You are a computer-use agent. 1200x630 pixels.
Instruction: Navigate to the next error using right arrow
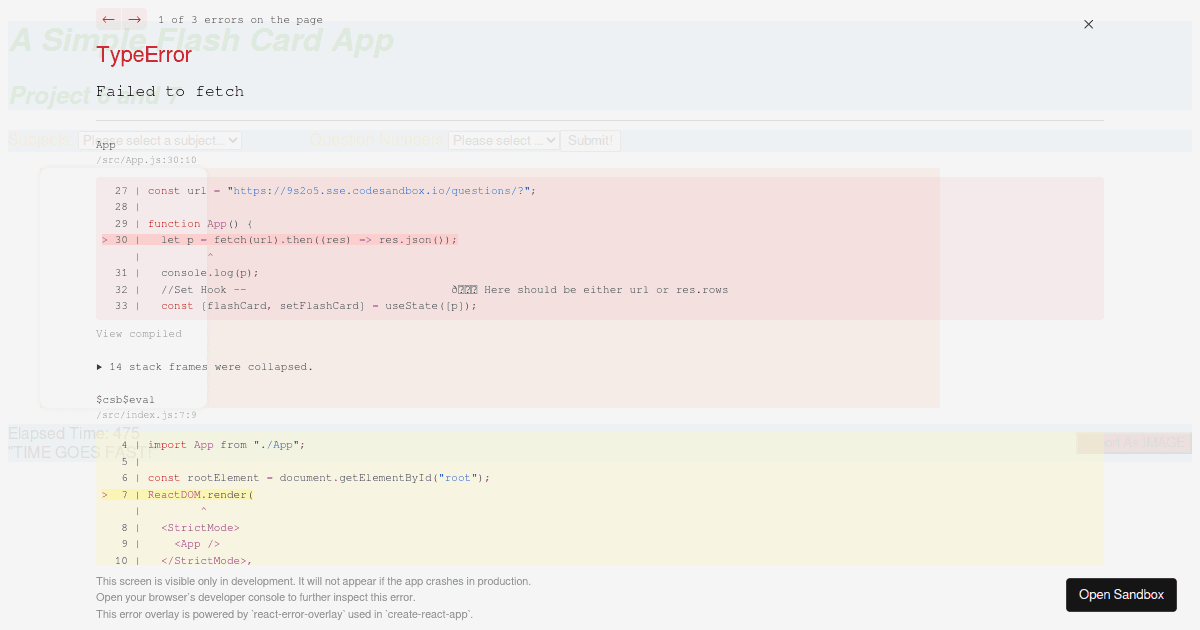pyautogui.click(x=134, y=19)
